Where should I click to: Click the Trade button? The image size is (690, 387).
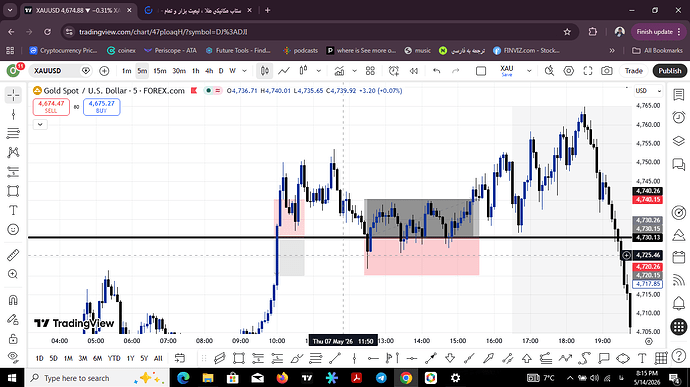[634, 71]
